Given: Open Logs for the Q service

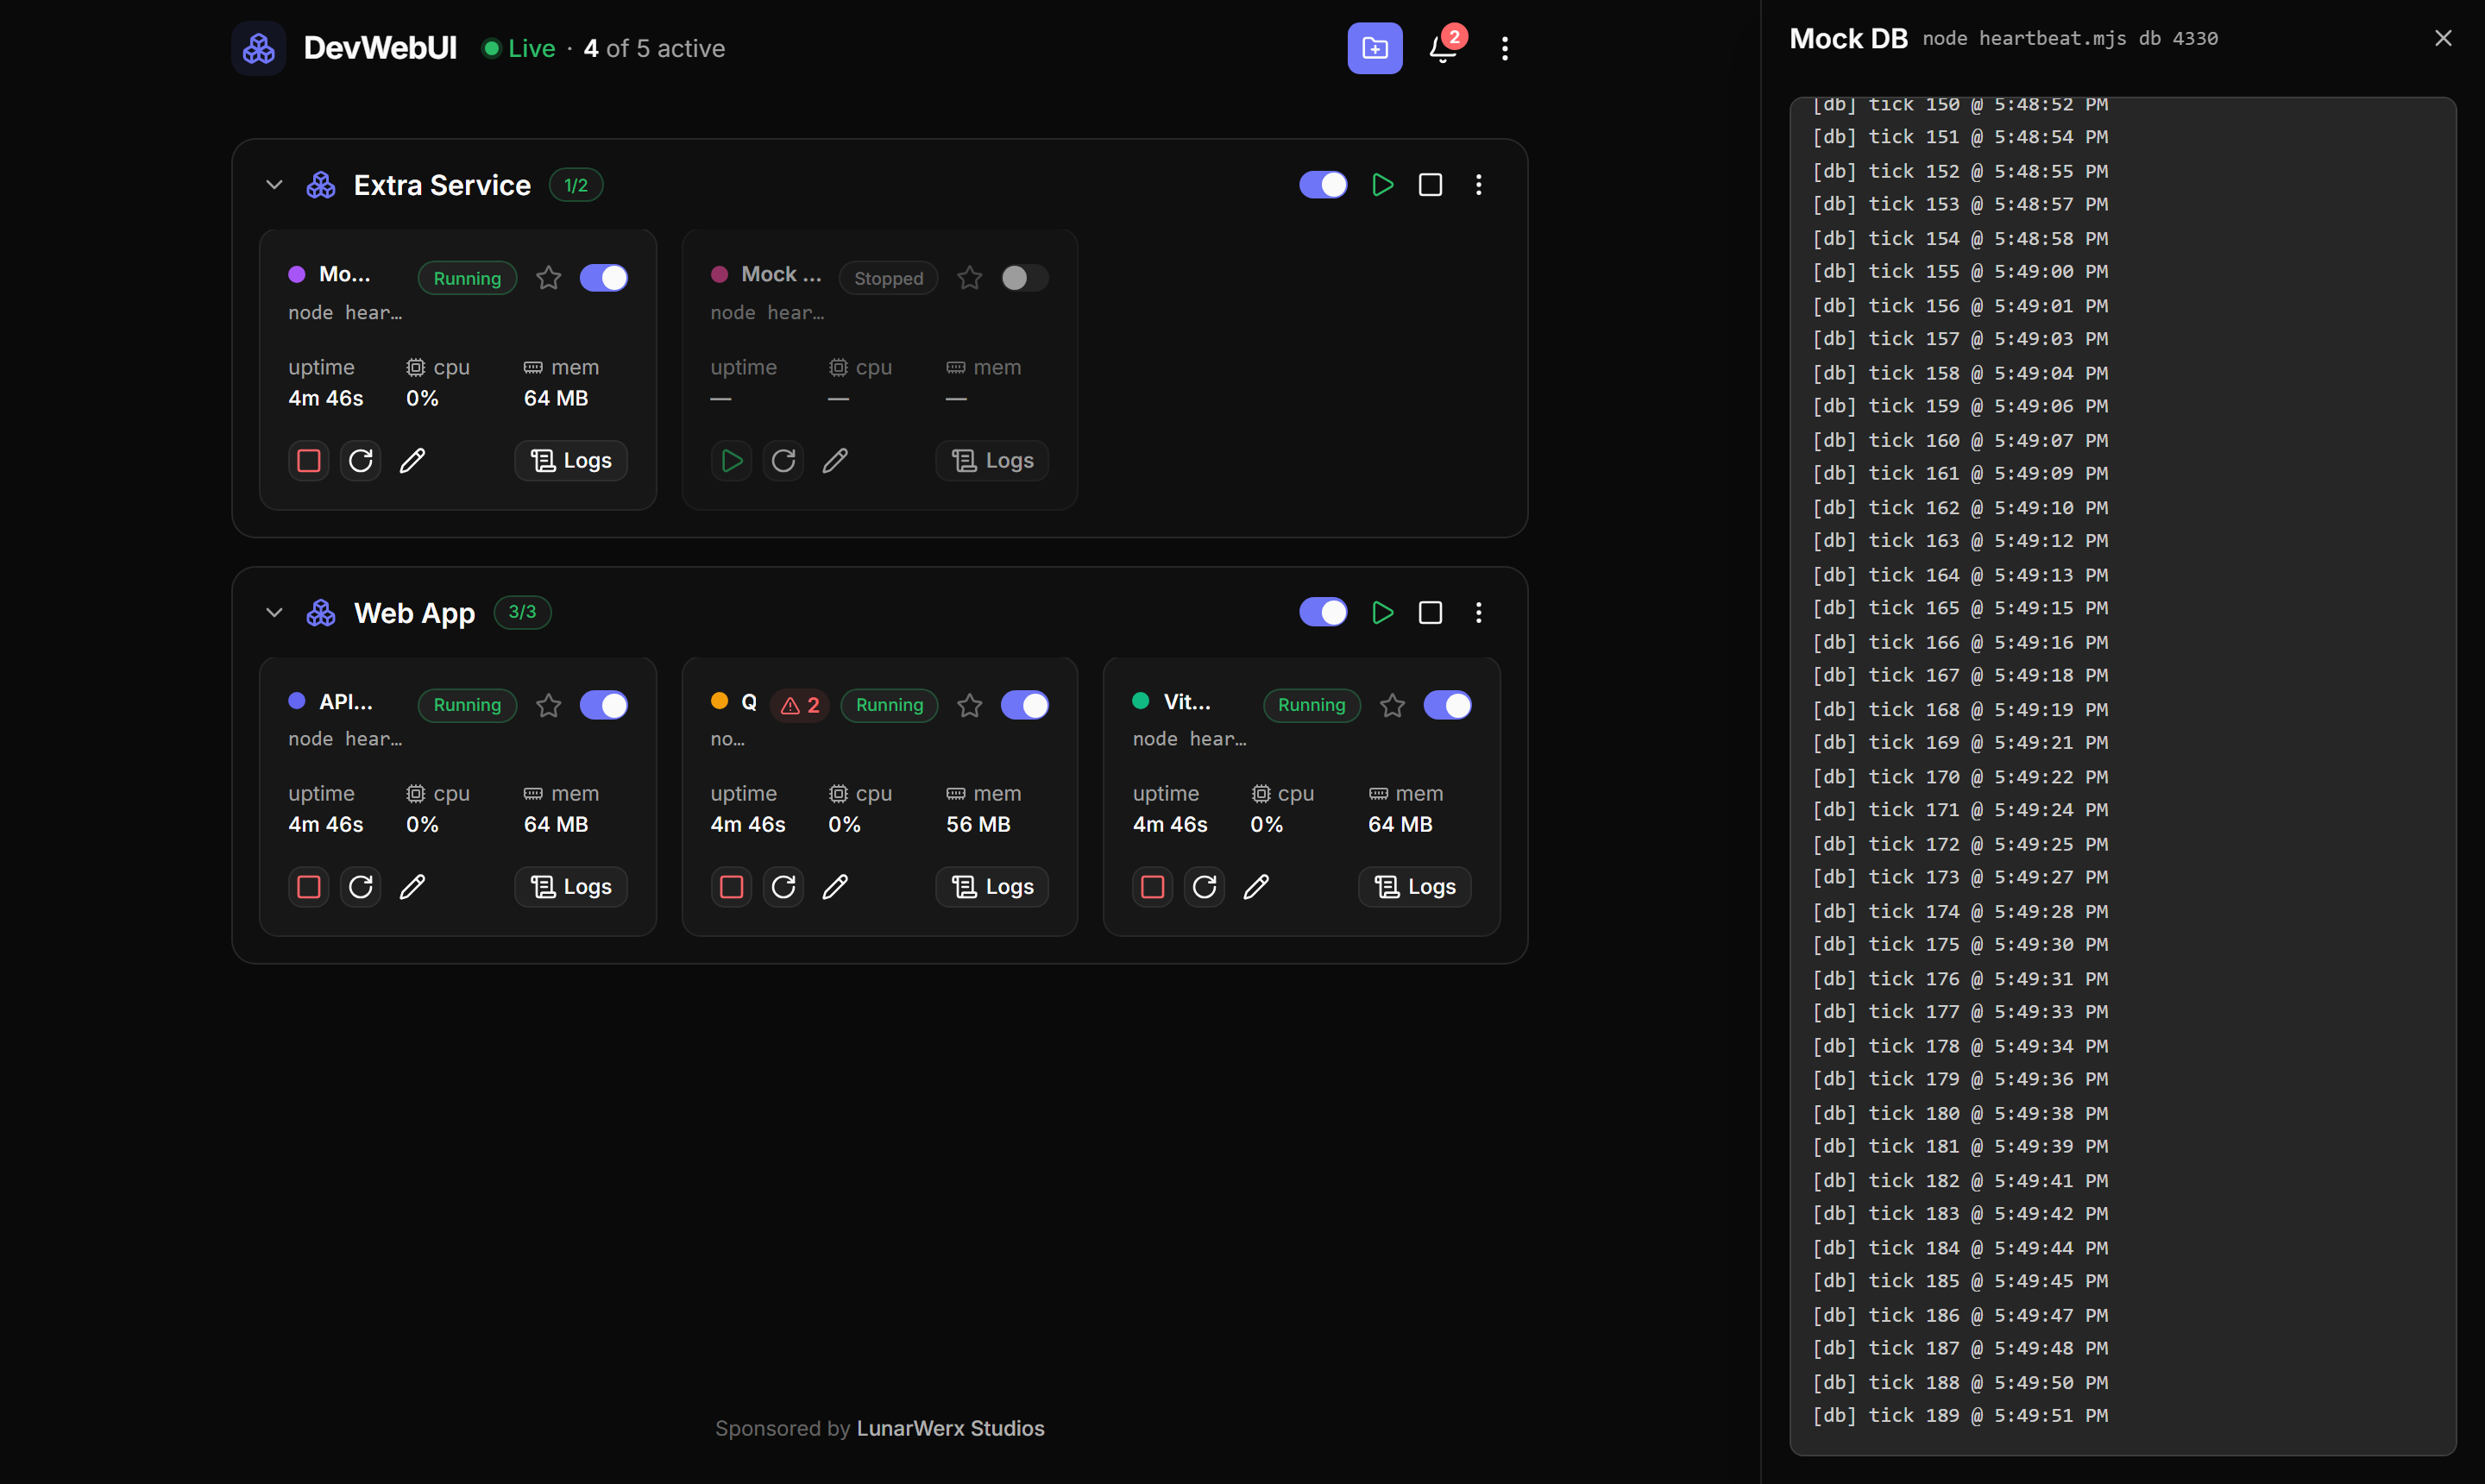Looking at the screenshot, I should click(992, 887).
